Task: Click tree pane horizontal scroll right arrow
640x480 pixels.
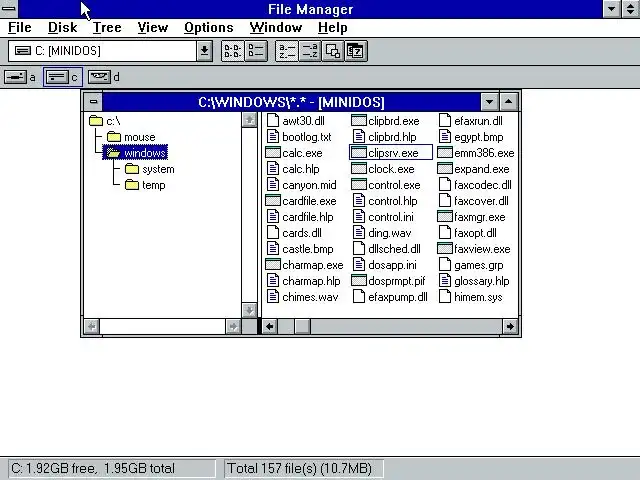Action: 233,327
